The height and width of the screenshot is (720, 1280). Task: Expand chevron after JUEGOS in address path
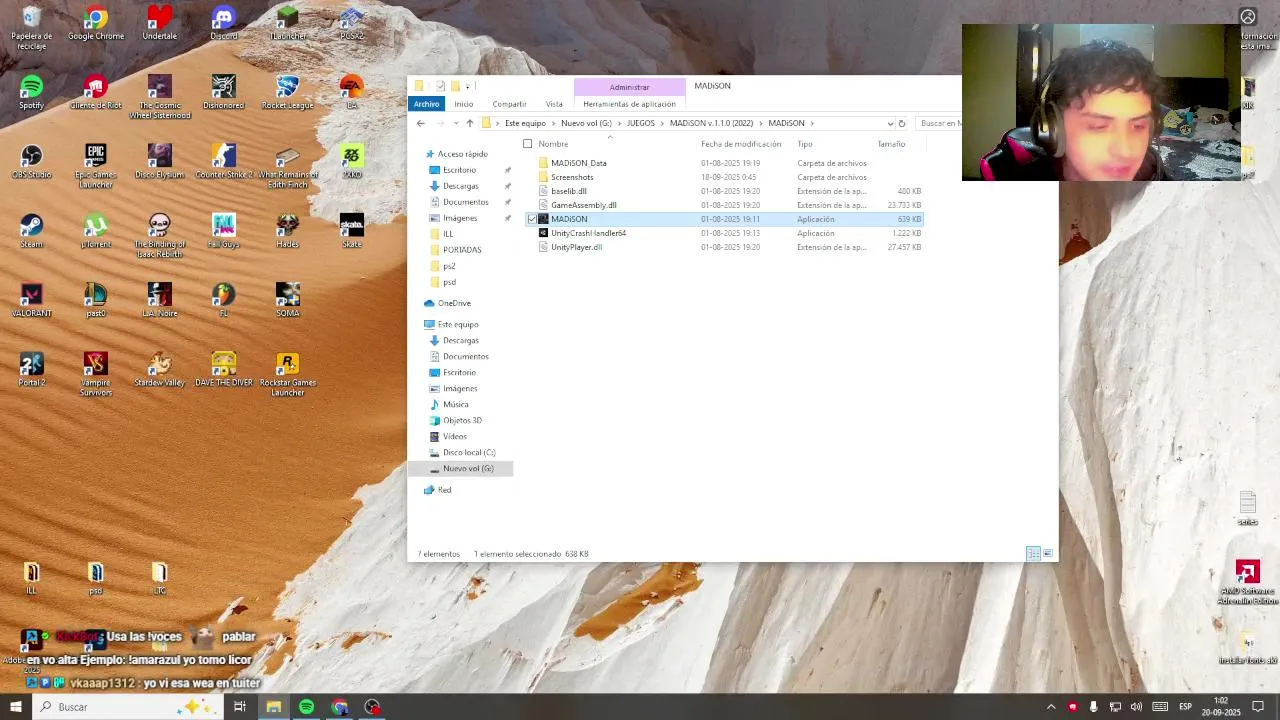click(662, 123)
